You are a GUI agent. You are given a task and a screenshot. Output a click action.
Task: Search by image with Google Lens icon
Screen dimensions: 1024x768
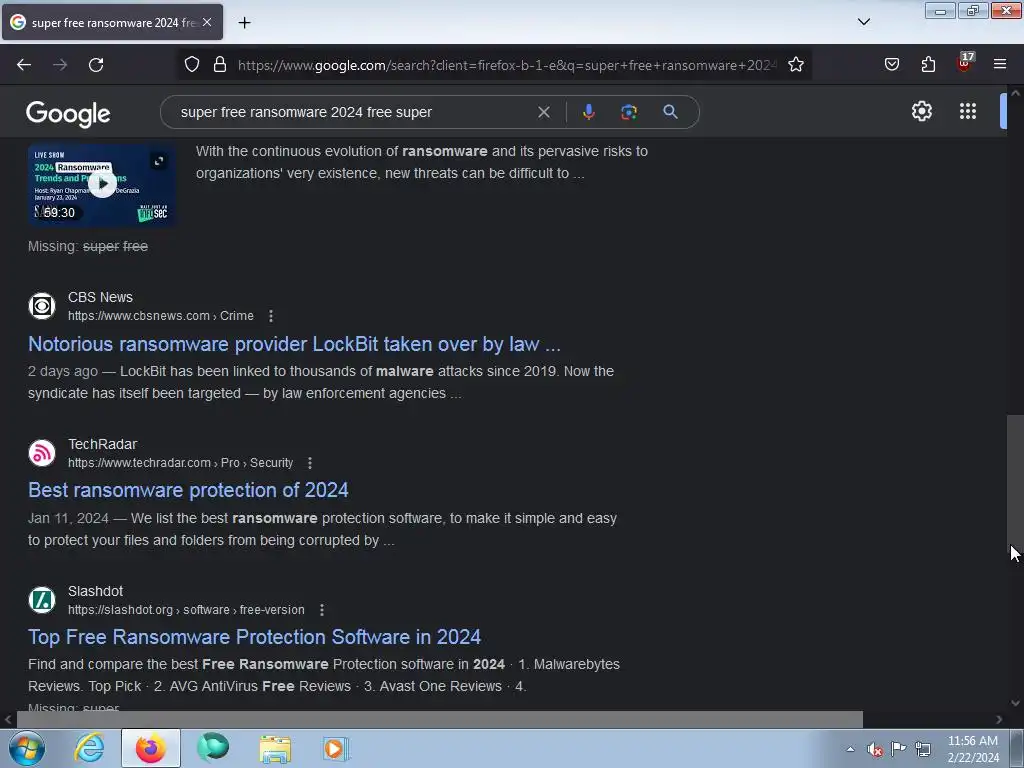628,112
